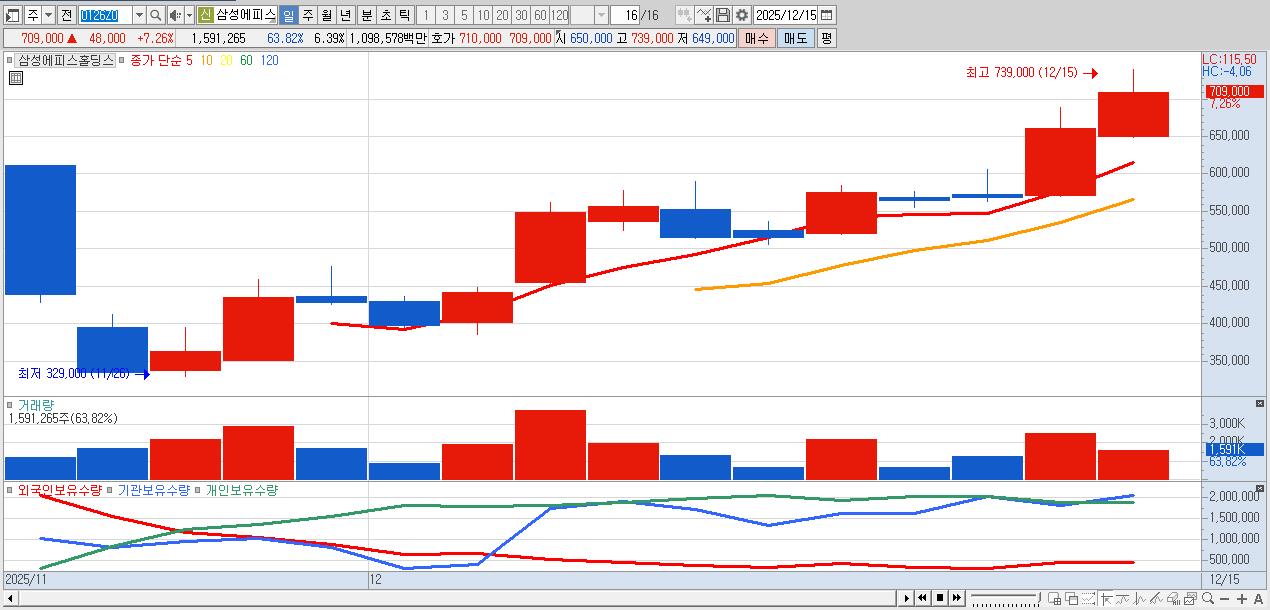Select the 일 daily period button
This screenshot has width=1270, height=610.
pos(287,15)
